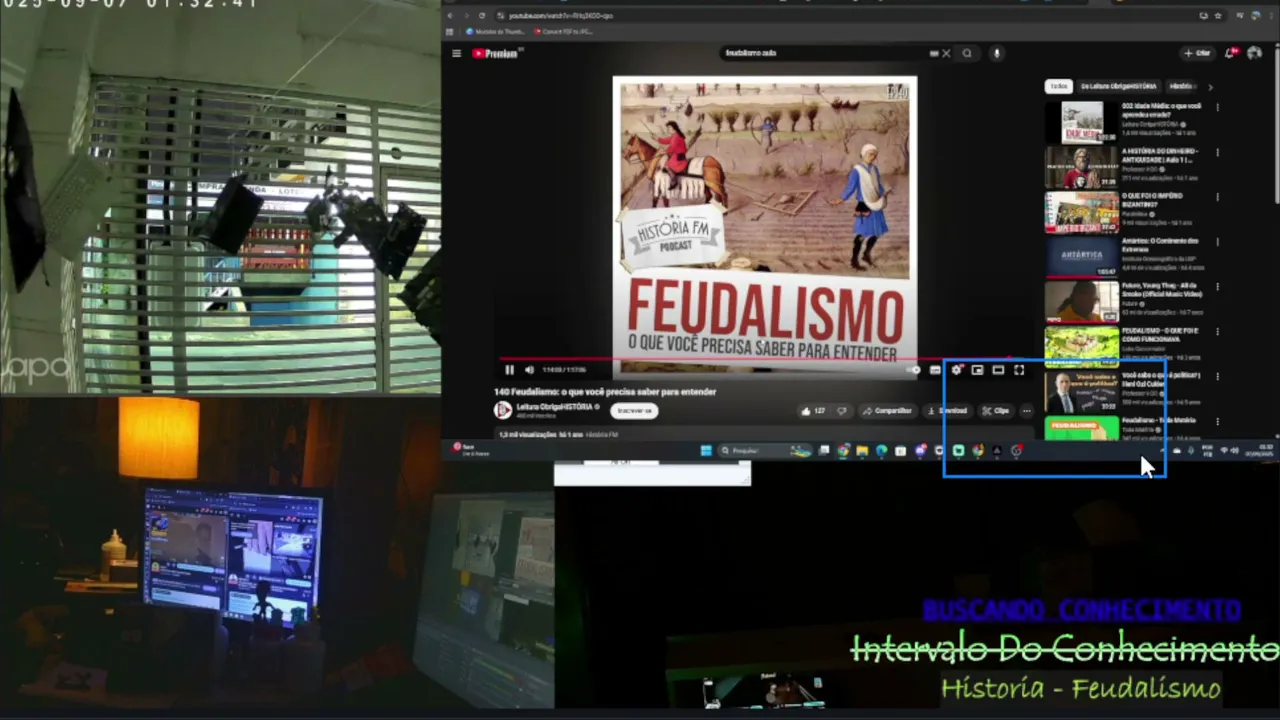Open options menu for HISTÓRIA DO DINHEIRO video

tap(1217, 152)
